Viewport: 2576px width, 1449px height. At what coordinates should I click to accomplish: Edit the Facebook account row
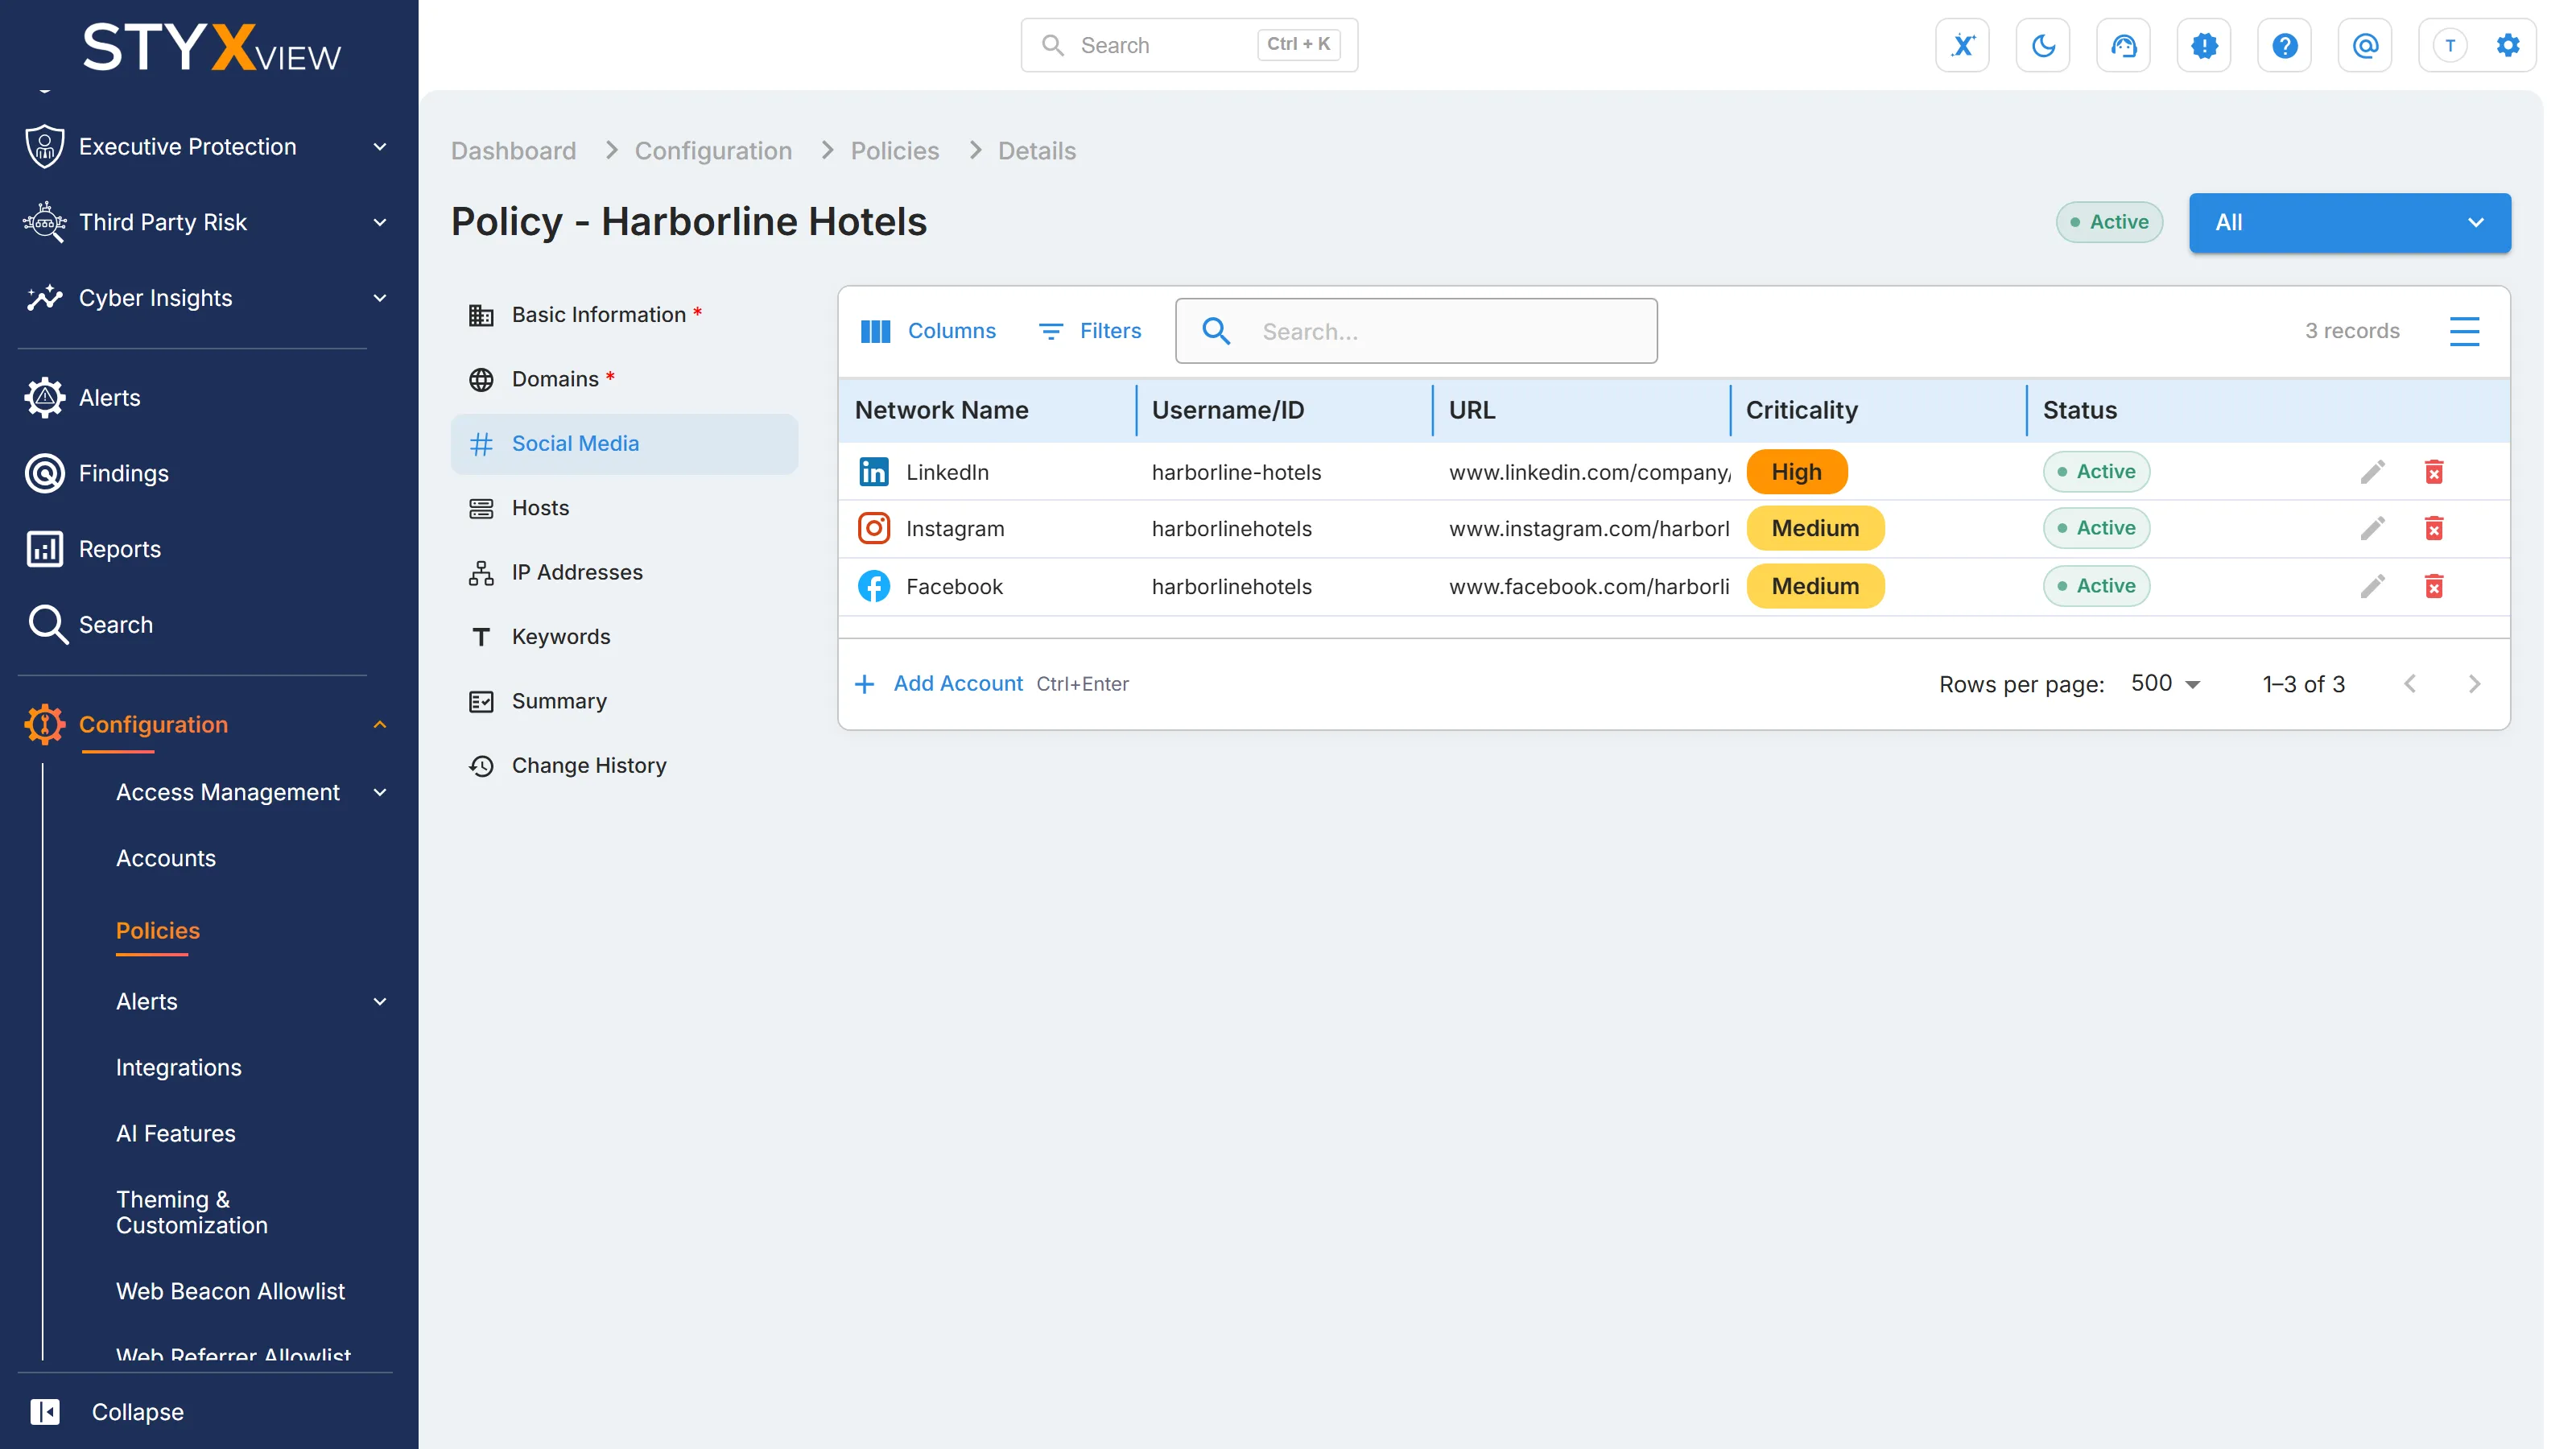pos(2372,586)
